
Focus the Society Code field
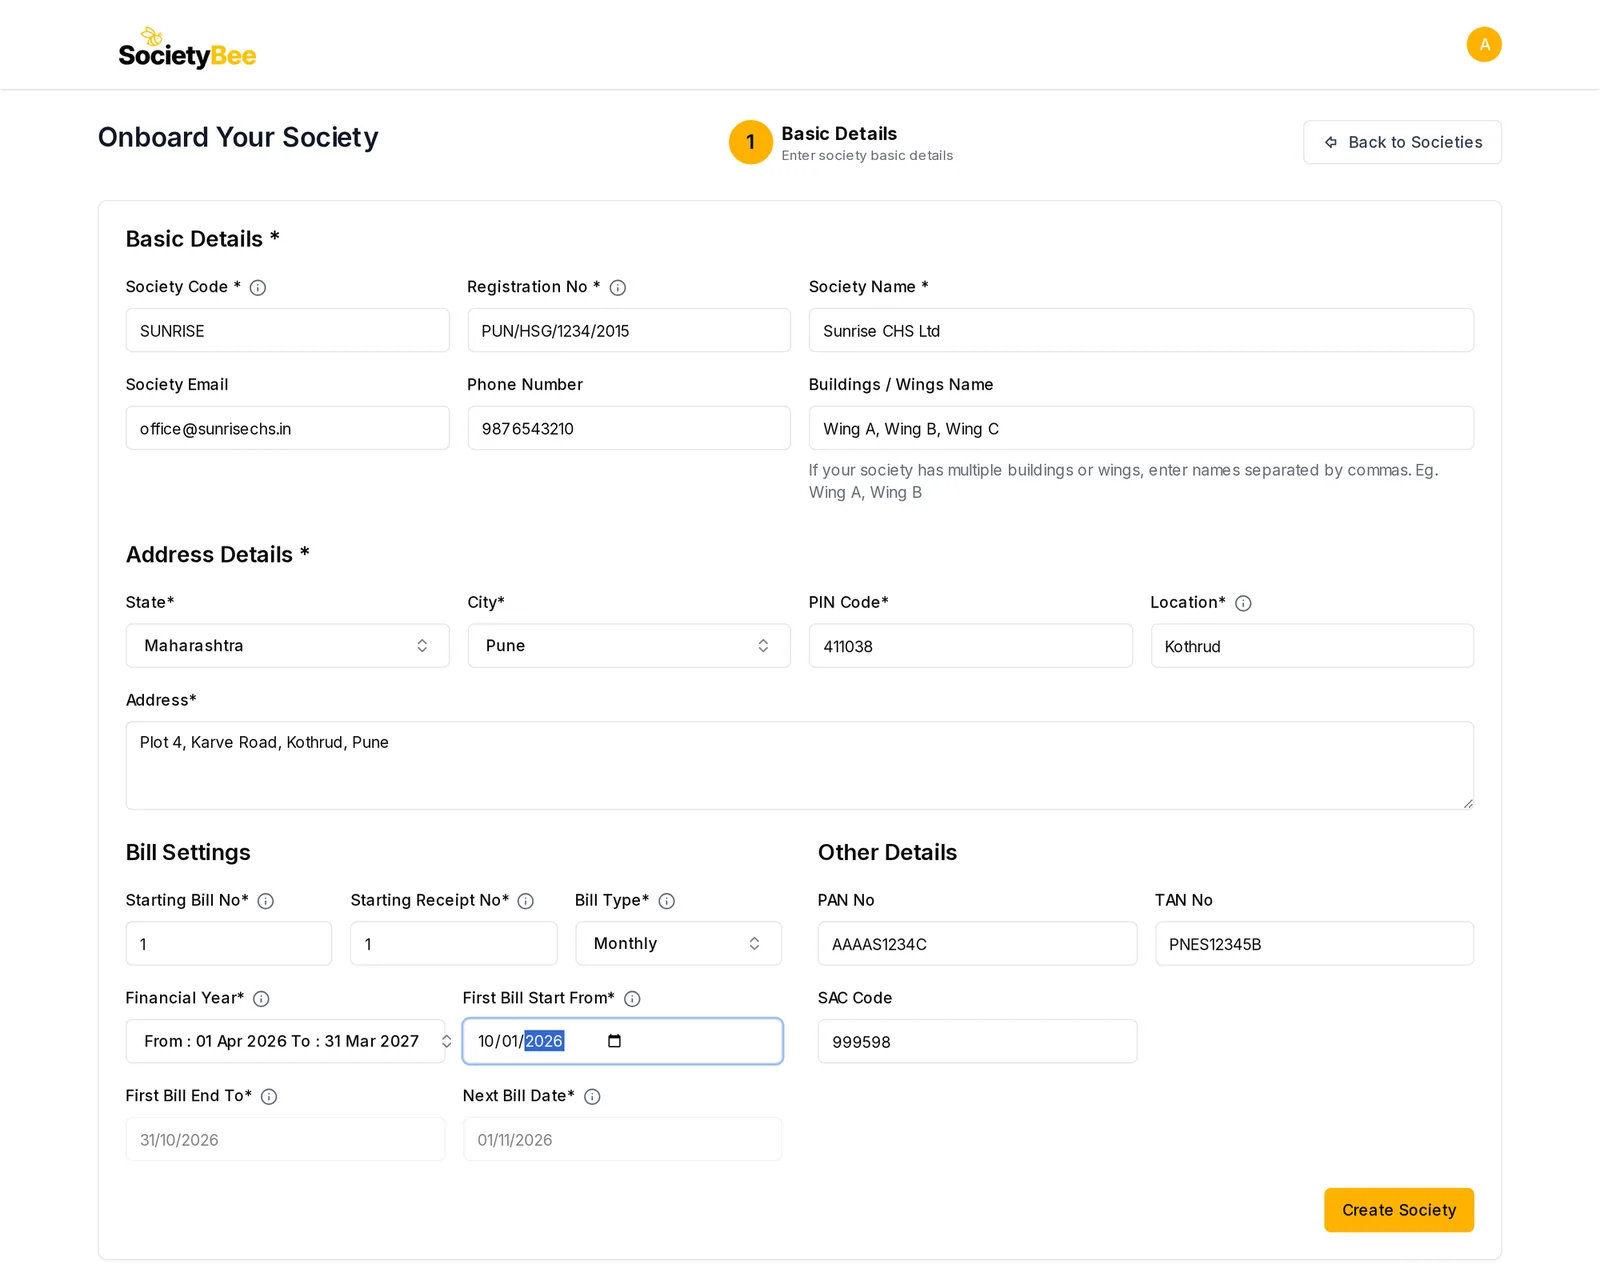coord(287,331)
